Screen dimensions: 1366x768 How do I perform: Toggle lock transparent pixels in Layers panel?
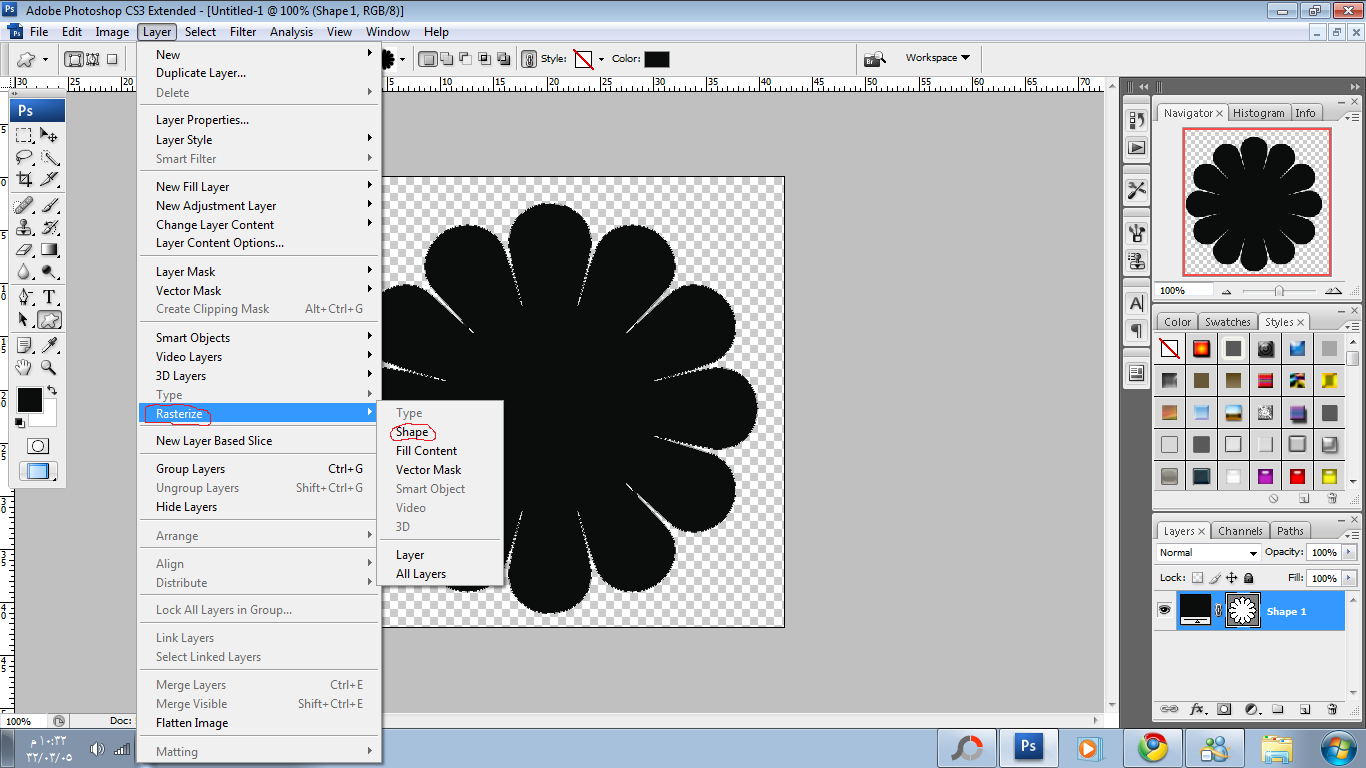(1197, 578)
